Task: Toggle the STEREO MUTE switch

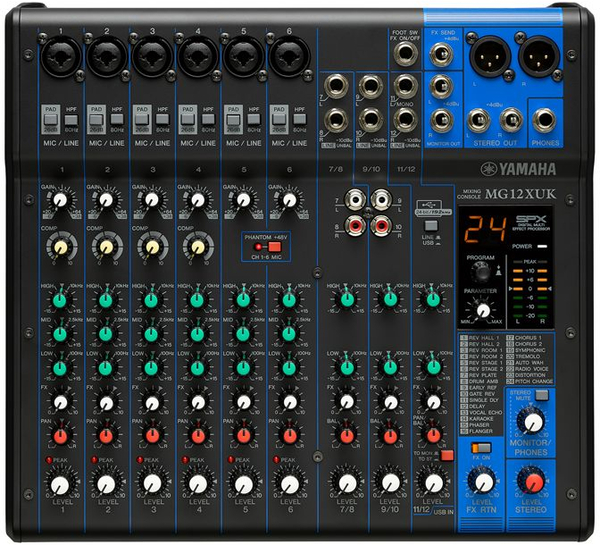Action: pyautogui.click(x=542, y=395)
